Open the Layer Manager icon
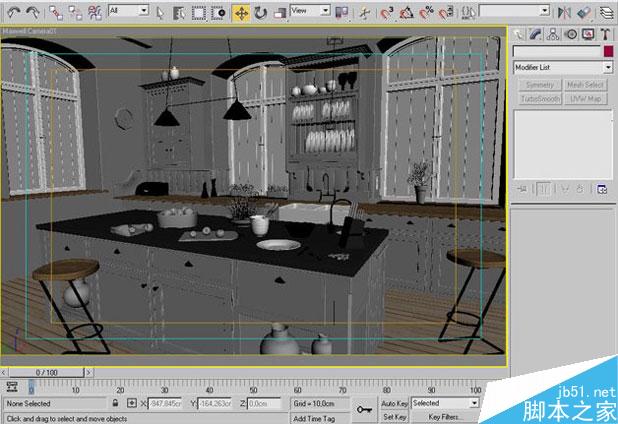Viewport: 618px width, 424px height. [x=607, y=13]
